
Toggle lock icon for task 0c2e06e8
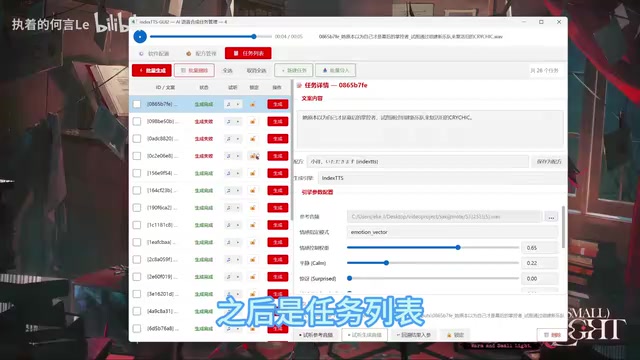[253, 156]
